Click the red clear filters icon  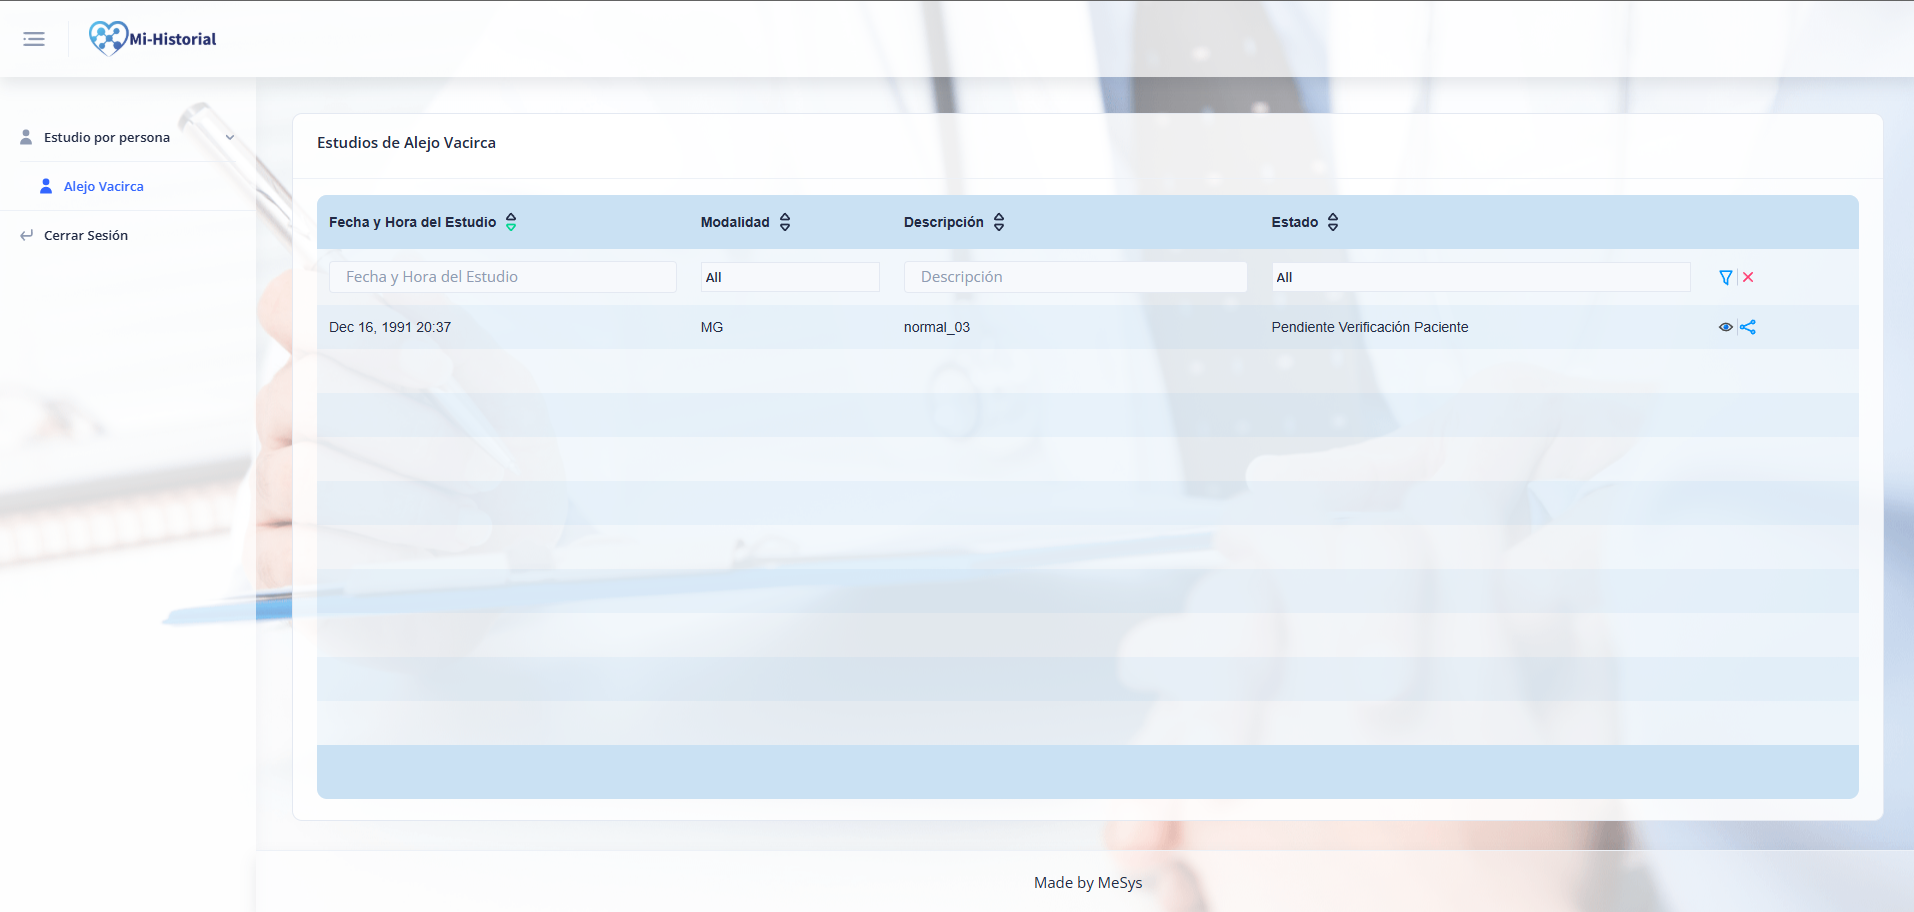[1748, 277]
